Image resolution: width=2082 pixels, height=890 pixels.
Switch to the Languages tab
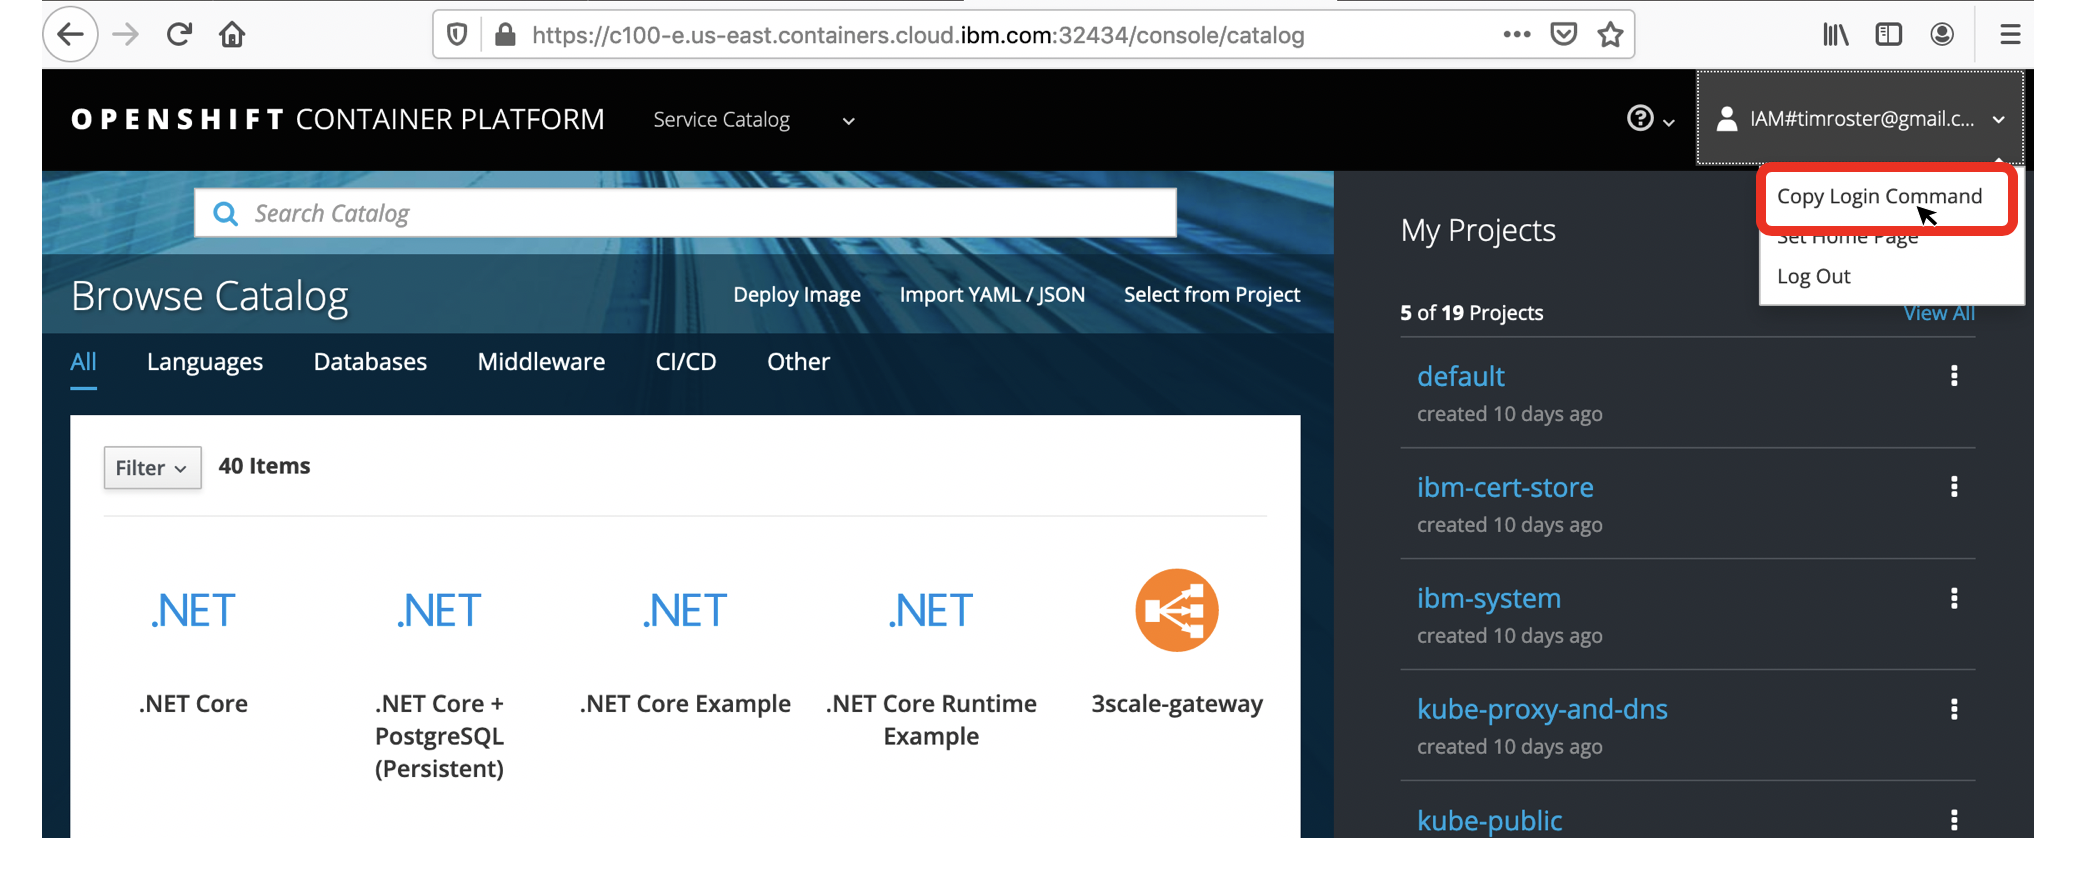(205, 362)
